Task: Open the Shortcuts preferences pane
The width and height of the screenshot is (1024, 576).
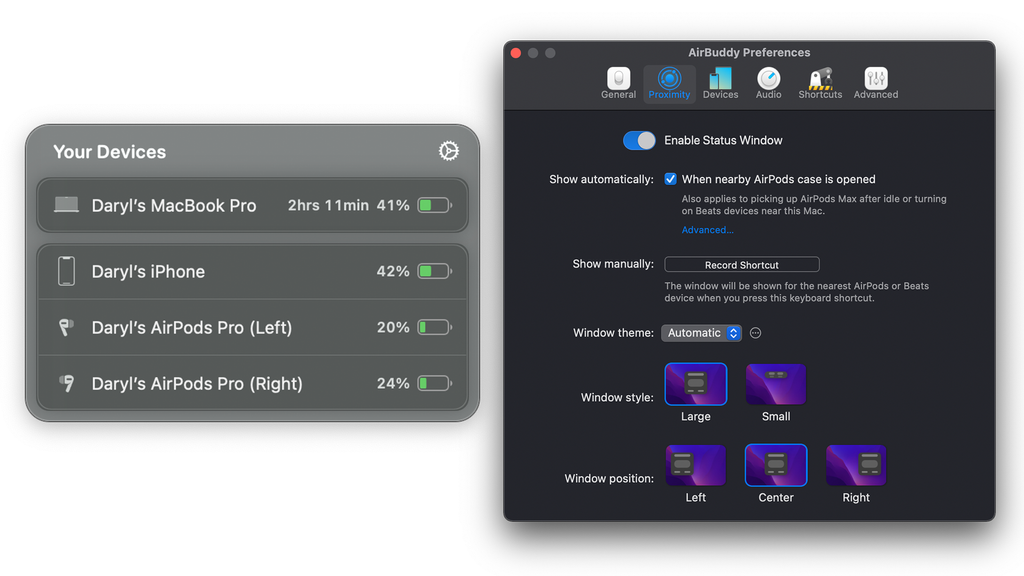Action: pyautogui.click(x=819, y=82)
